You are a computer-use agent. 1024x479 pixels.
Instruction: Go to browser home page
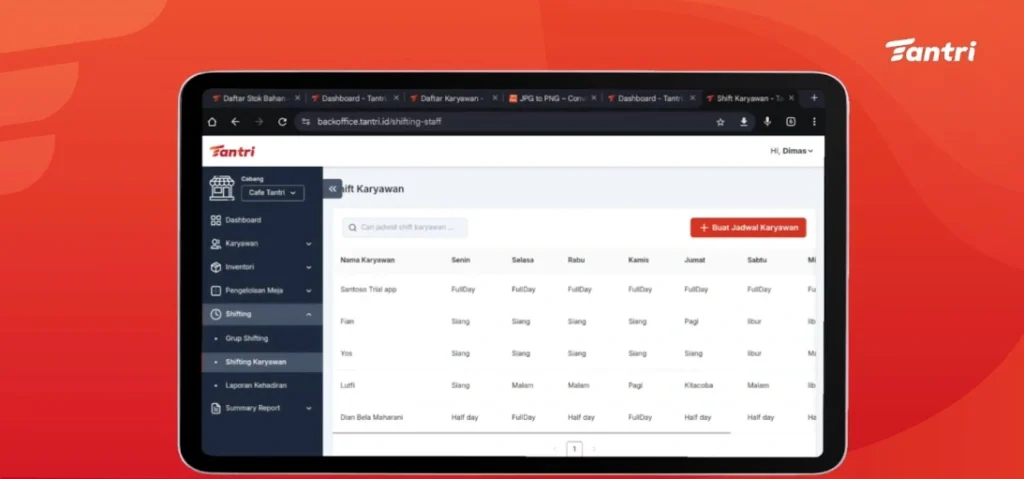point(212,122)
